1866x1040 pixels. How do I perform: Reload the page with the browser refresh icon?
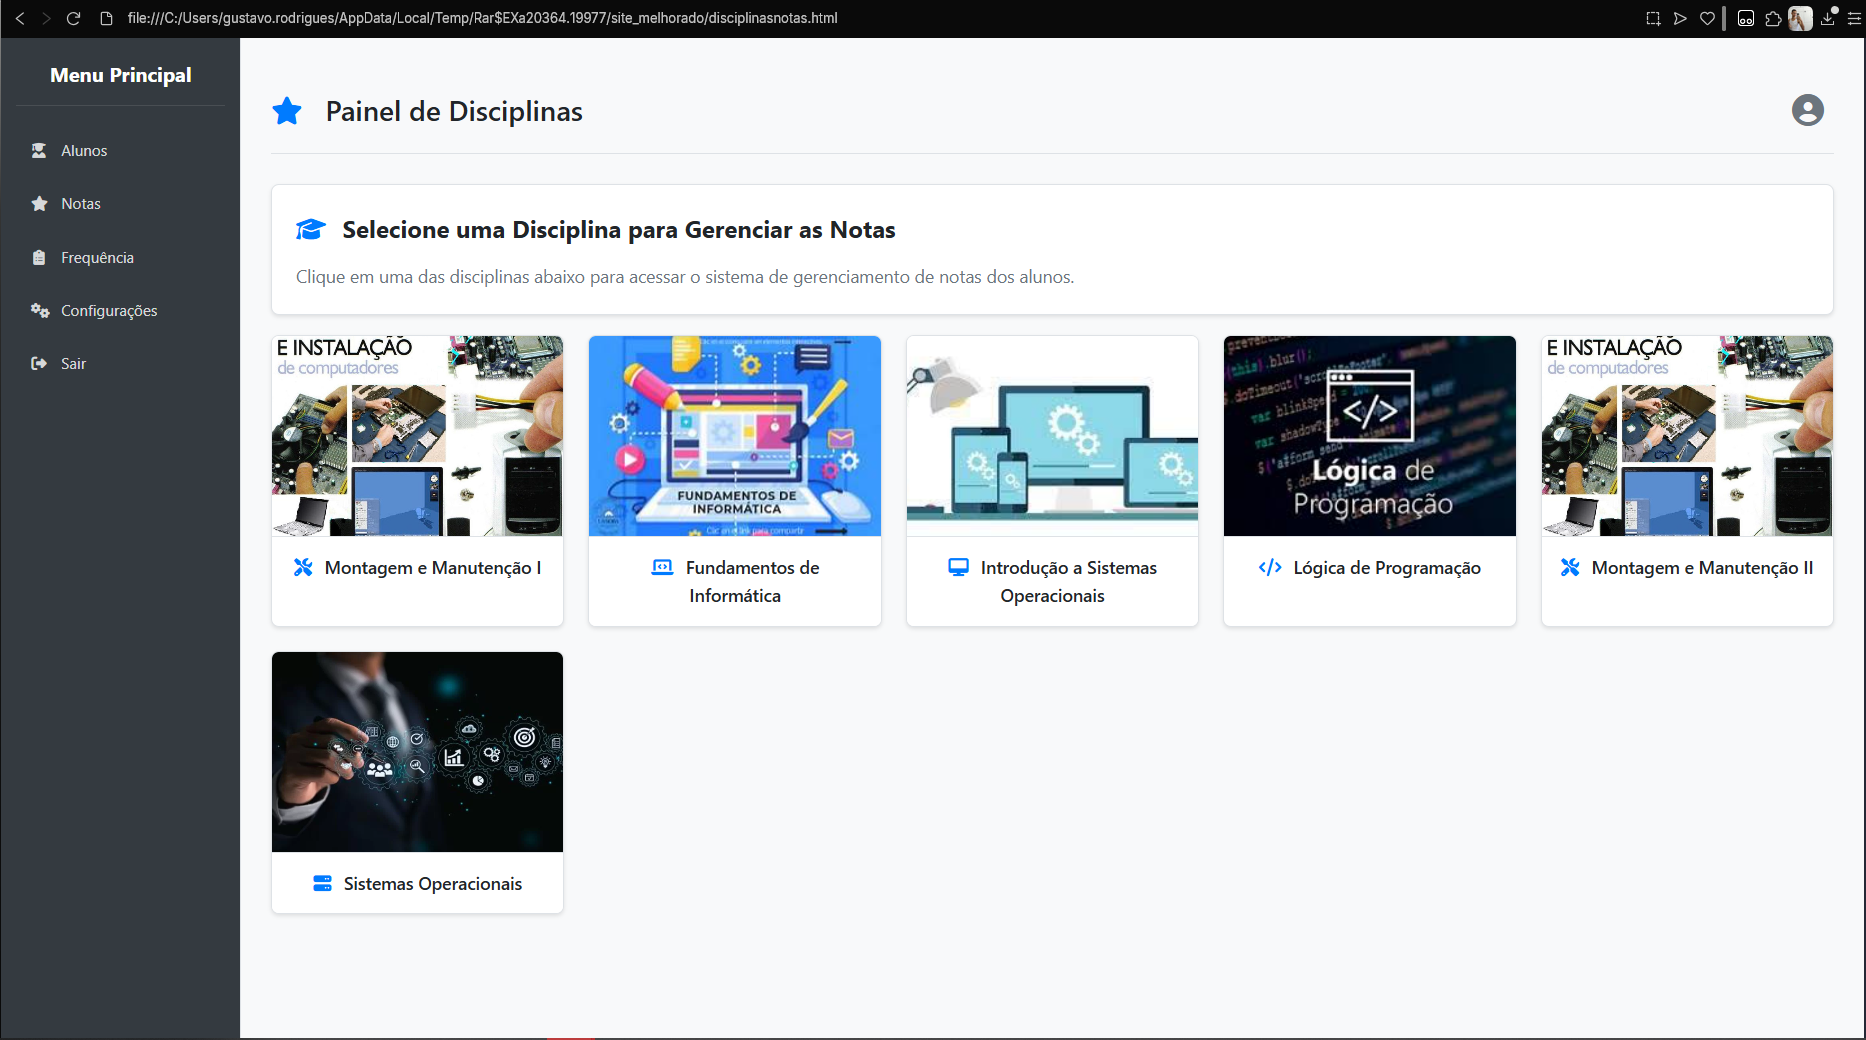click(73, 18)
